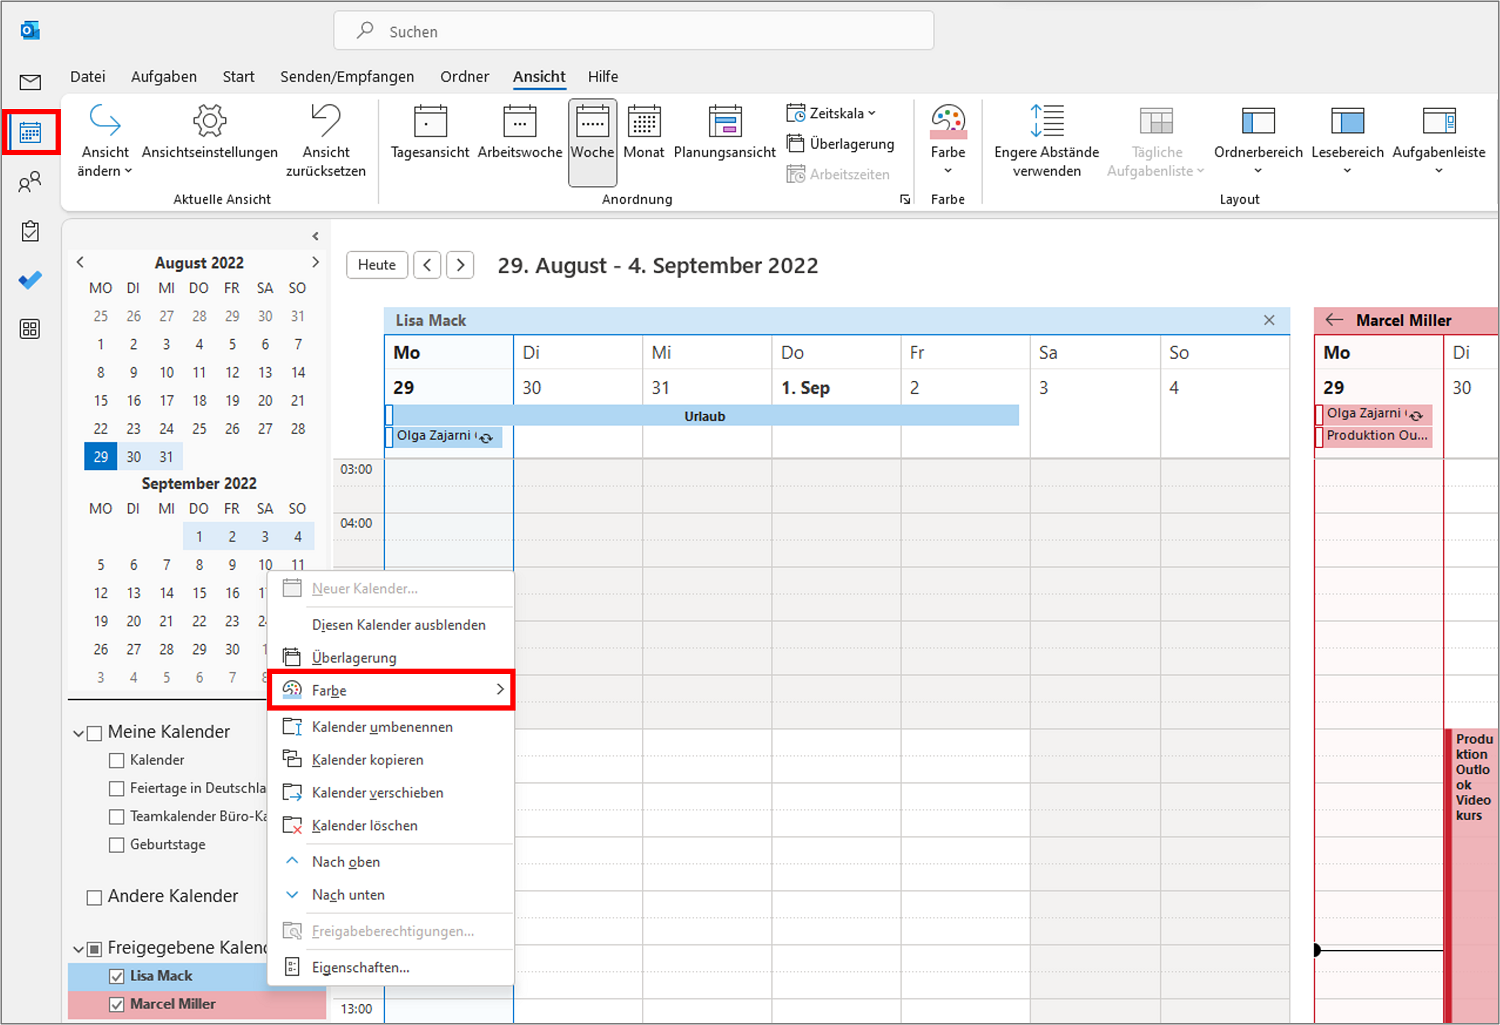Click Überlagerung in ribbon
This screenshot has width=1500, height=1025.
(x=840, y=144)
